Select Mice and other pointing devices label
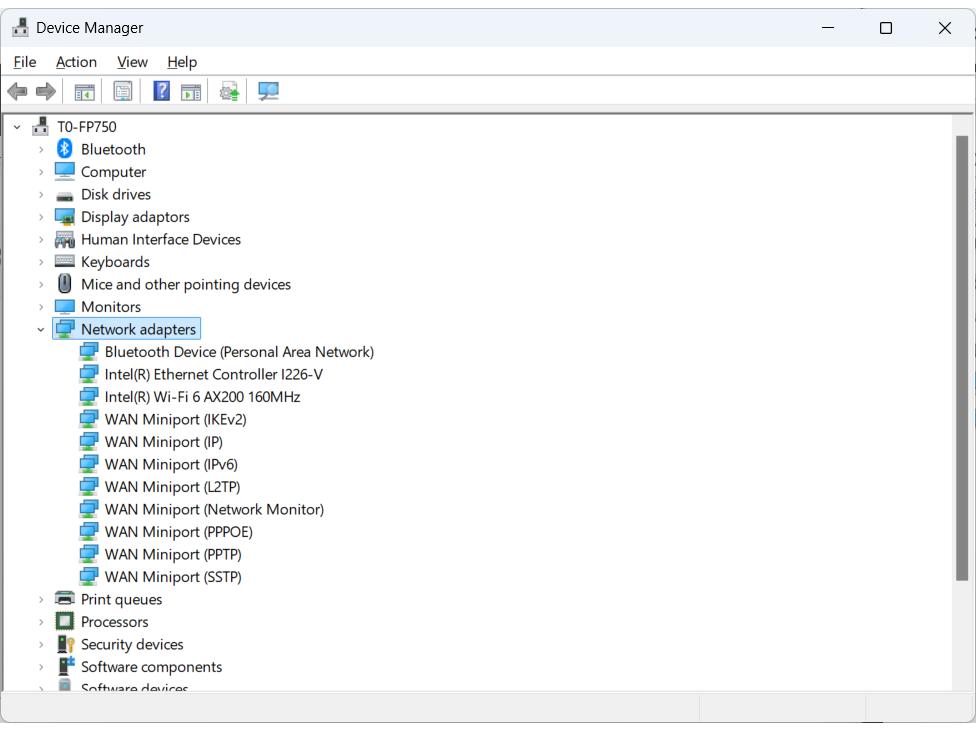 coord(185,284)
